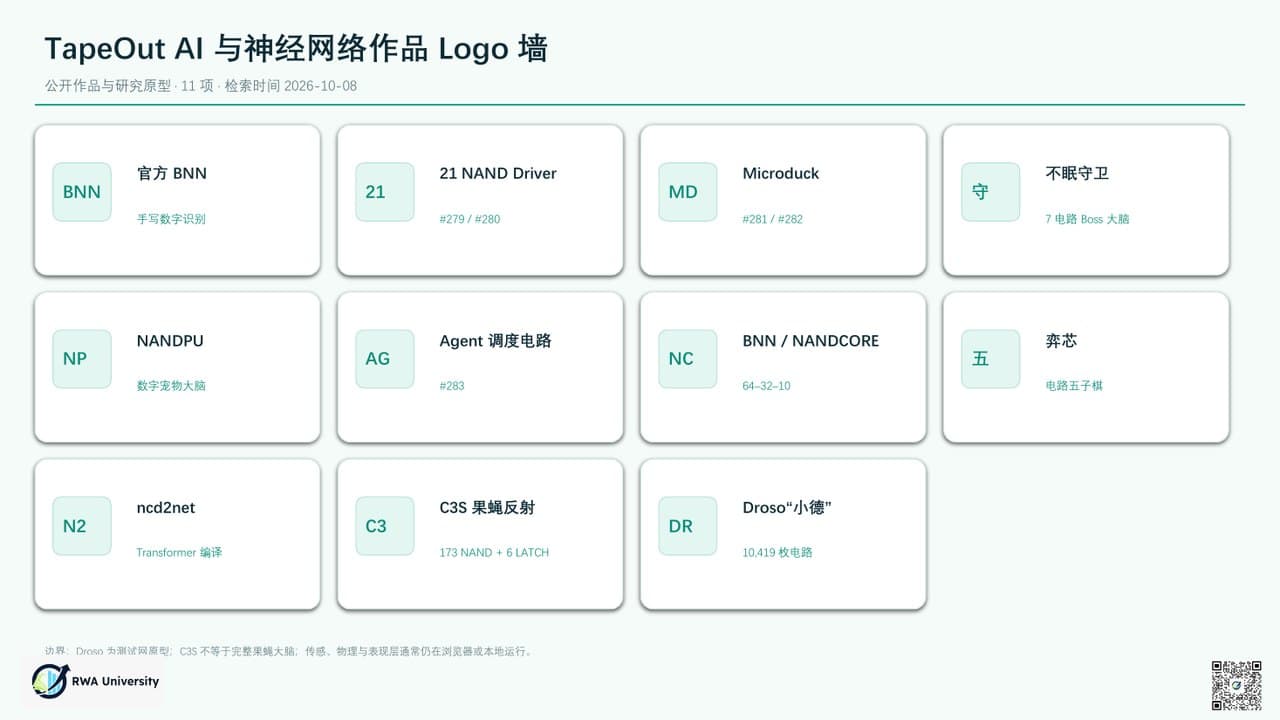Select the Agent 调度电路 title
1280x720 pixels.
click(495, 340)
